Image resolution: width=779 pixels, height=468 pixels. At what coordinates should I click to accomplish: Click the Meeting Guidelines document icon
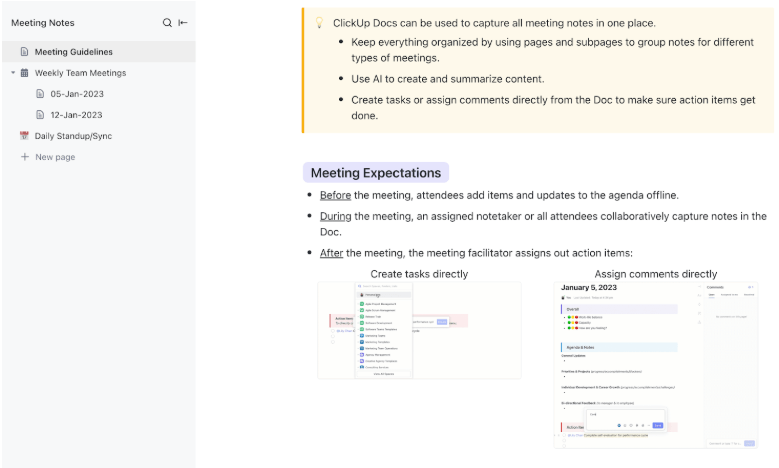[x=24, y=52]
